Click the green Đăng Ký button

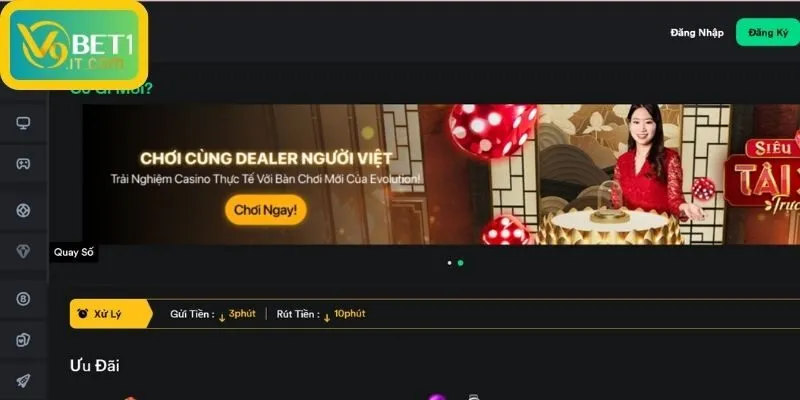click(x=768, y=33)
